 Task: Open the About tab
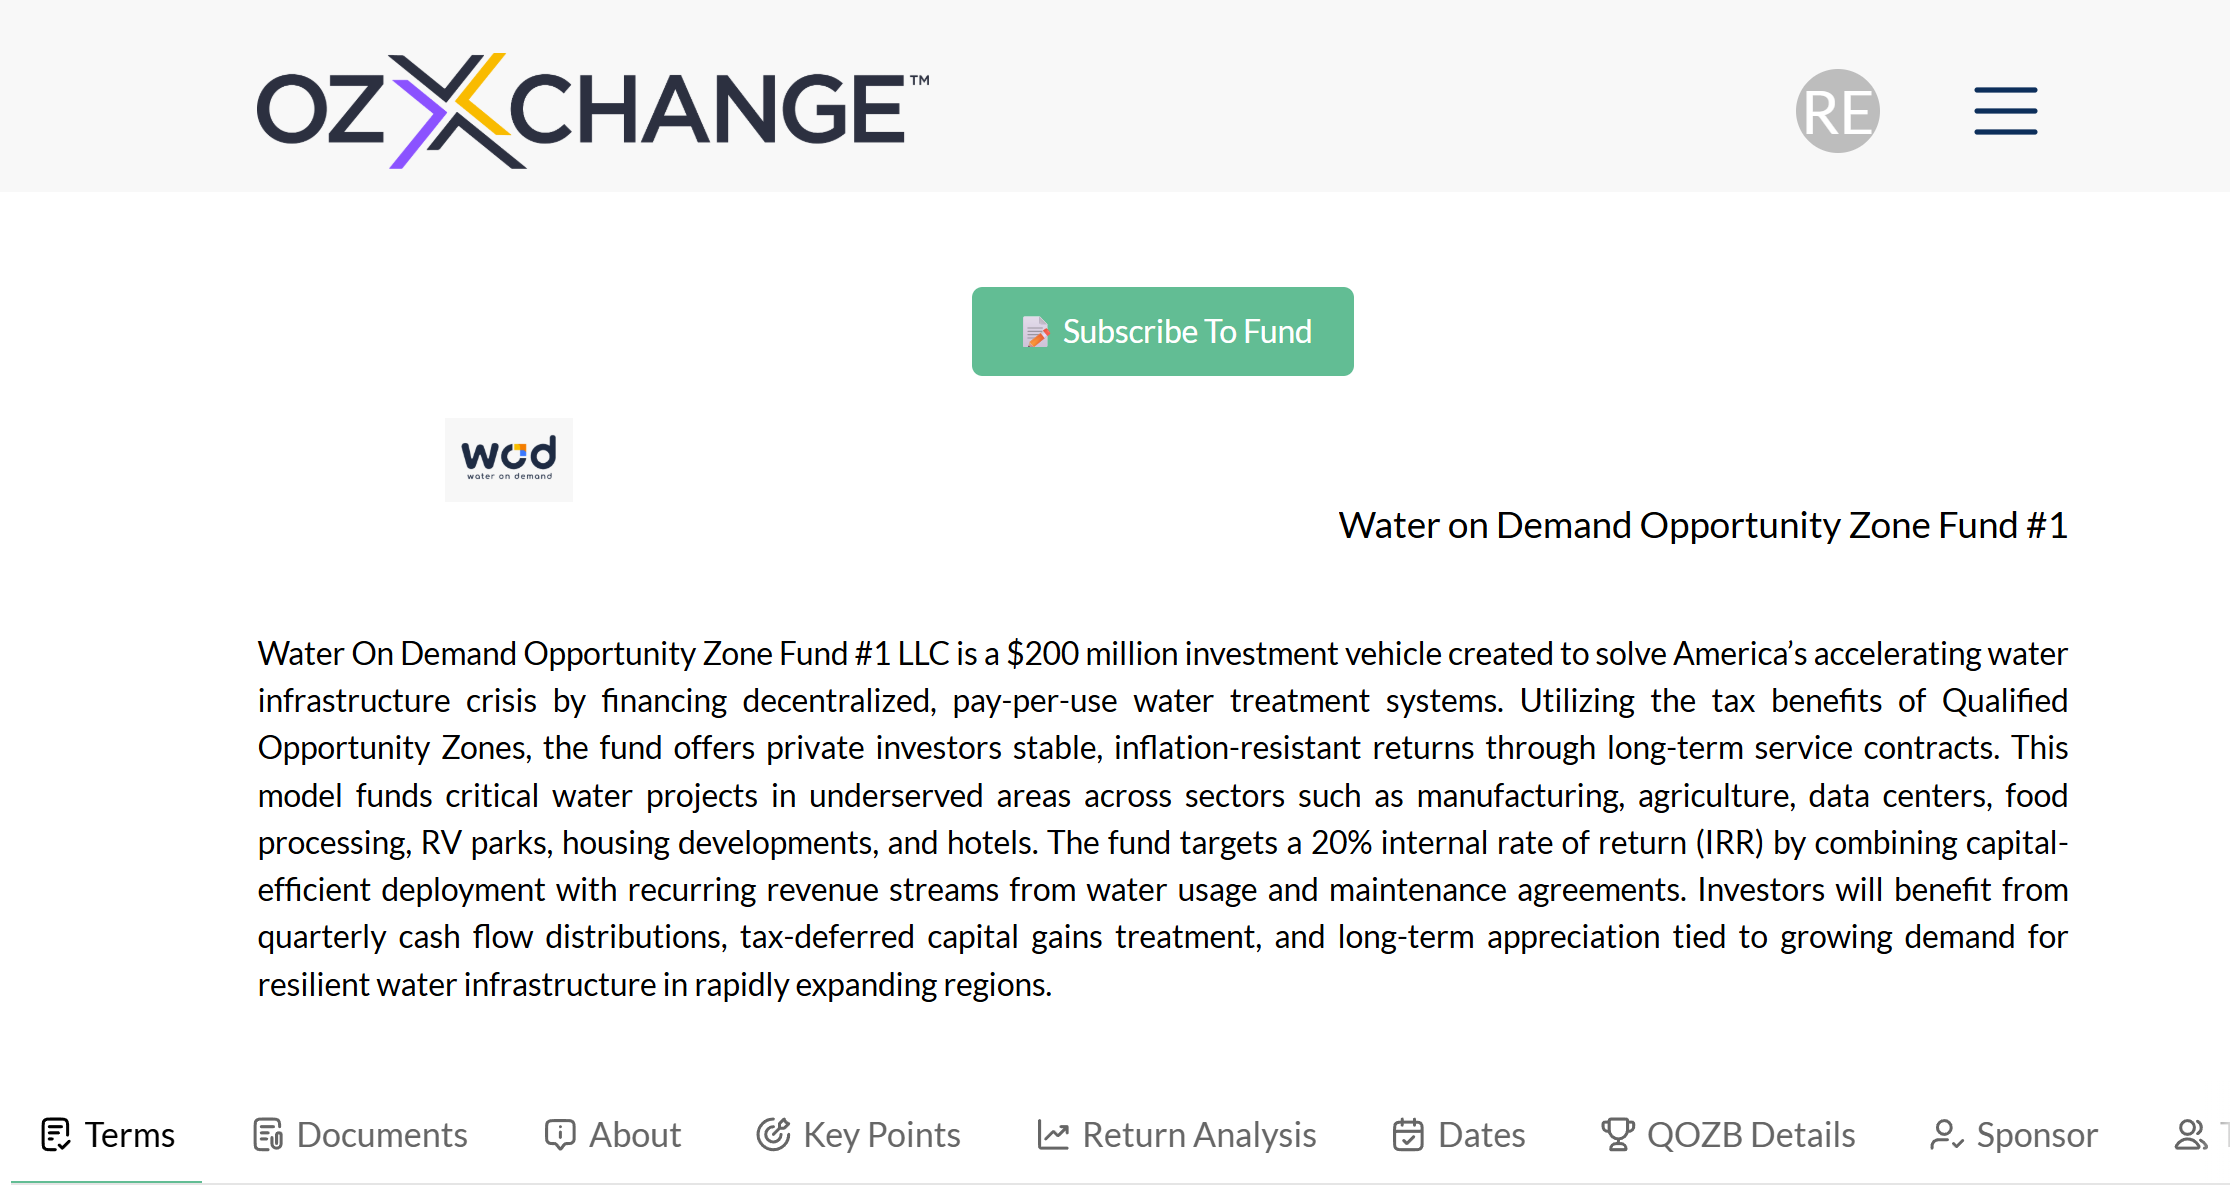click(634, 1135)
